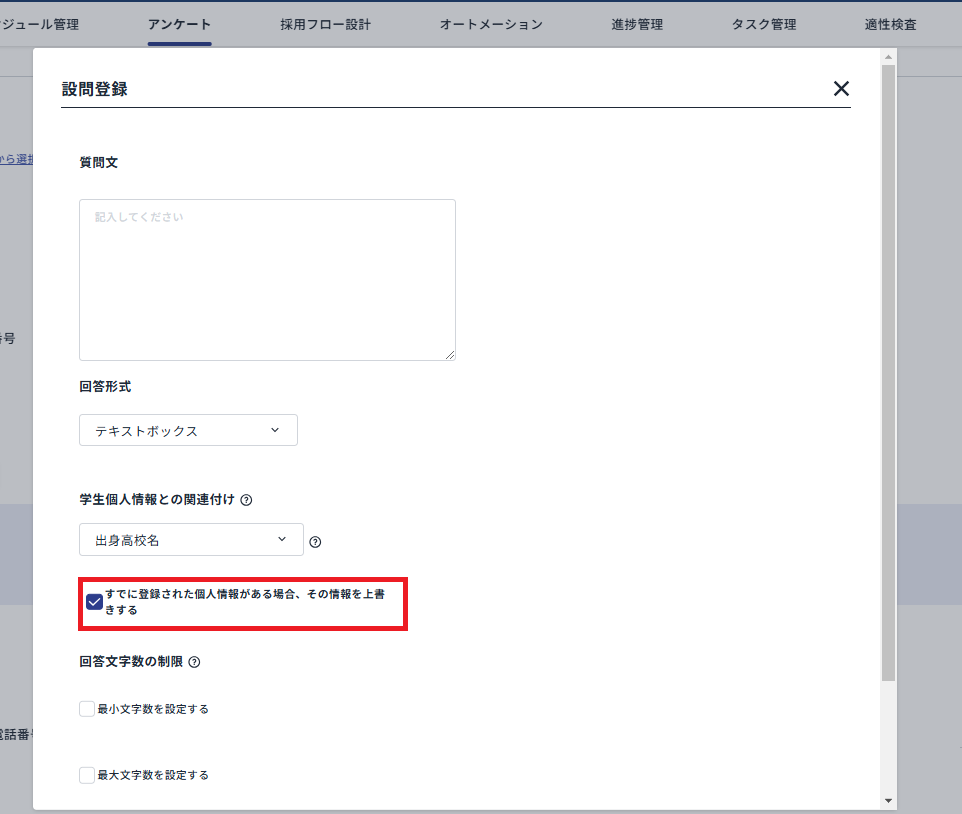The width and height of the screenshot is (962, 814).
Task: Click the question mark icon next to 出身高校名 dropdown
Action: [315, 541]
